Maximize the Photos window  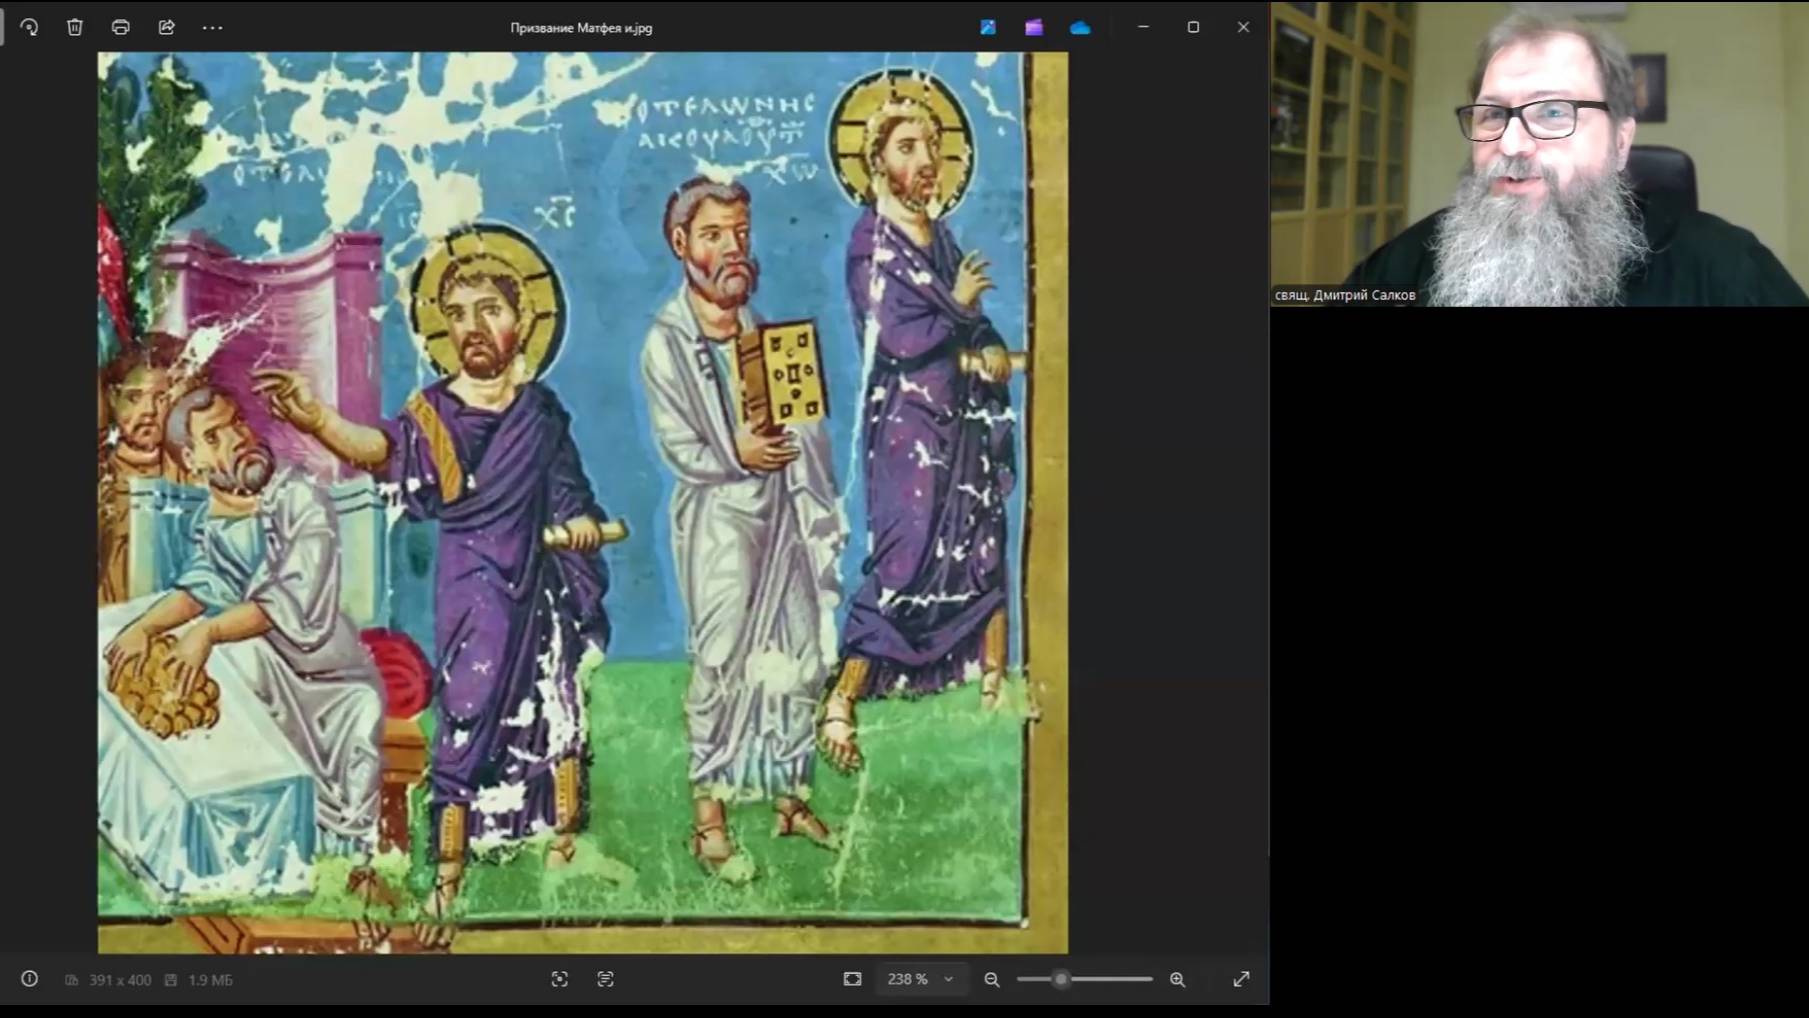click(x=1193, y=27)
